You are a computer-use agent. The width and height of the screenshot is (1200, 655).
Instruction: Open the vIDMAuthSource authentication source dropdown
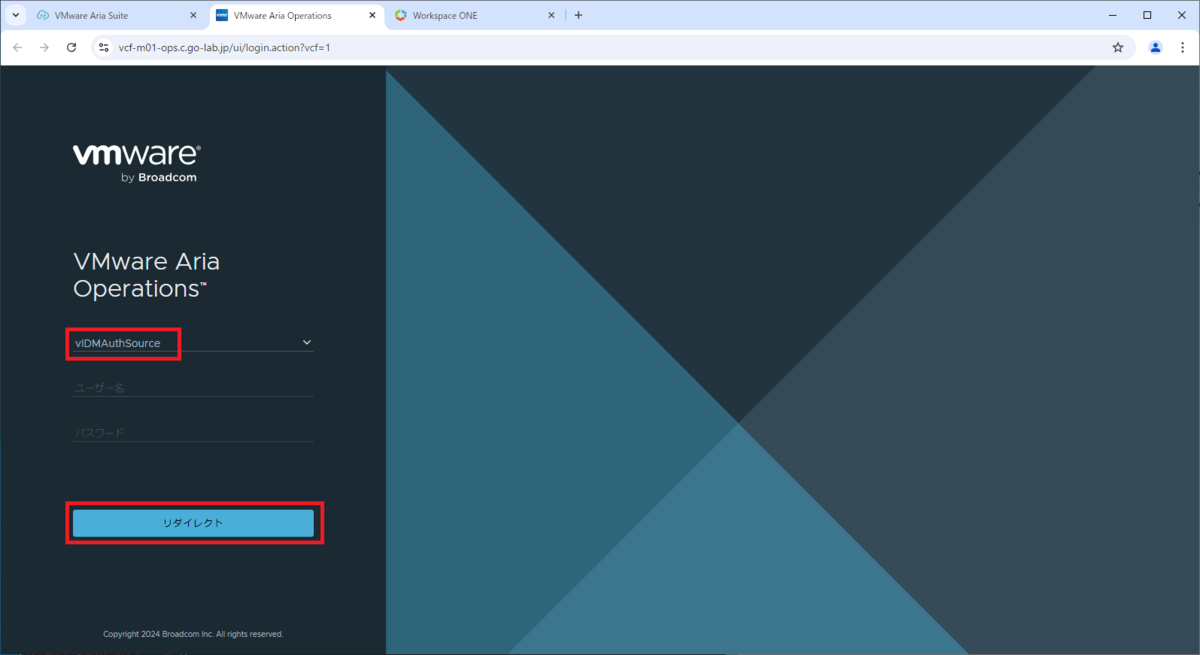(x=193, y=343)
